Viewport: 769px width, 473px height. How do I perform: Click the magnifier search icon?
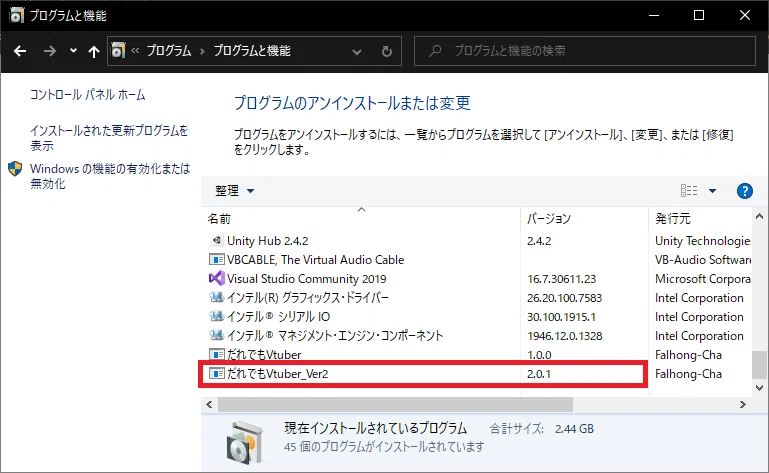435,51
